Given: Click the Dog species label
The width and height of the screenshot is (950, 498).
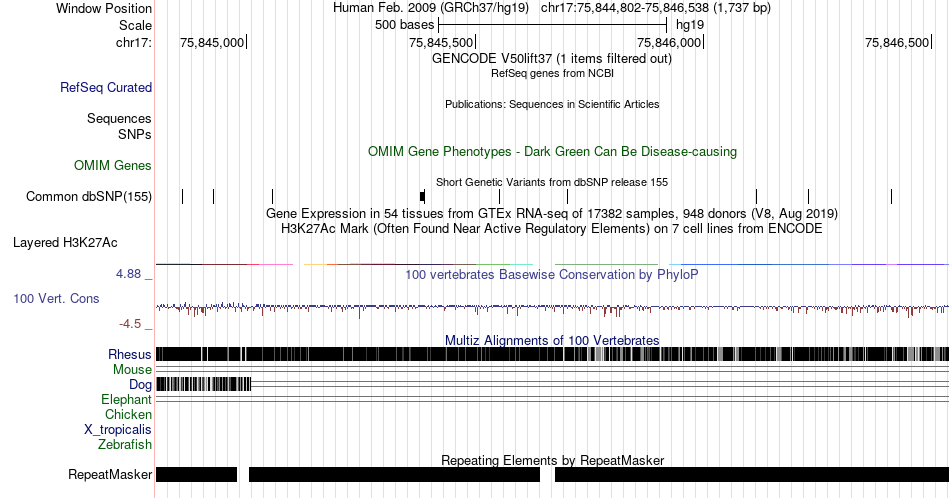Looking at the screenshot, I should click(x=140, y=385).
